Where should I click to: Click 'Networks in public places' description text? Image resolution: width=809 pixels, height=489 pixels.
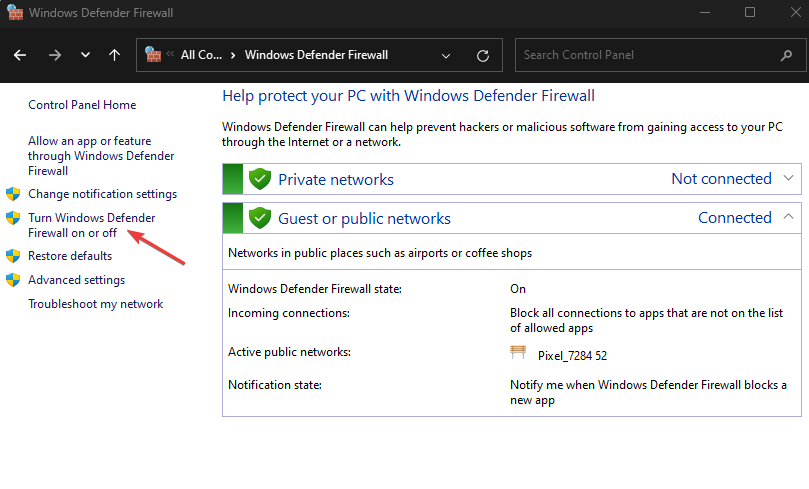380,253
